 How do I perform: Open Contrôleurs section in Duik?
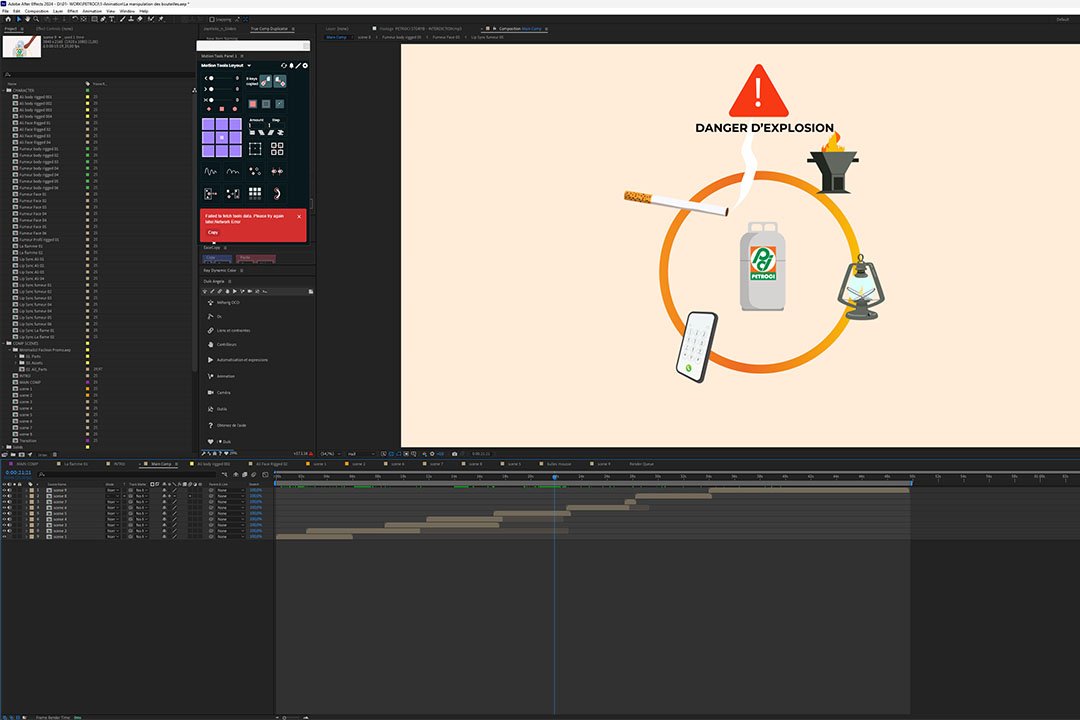click(226, 344)
